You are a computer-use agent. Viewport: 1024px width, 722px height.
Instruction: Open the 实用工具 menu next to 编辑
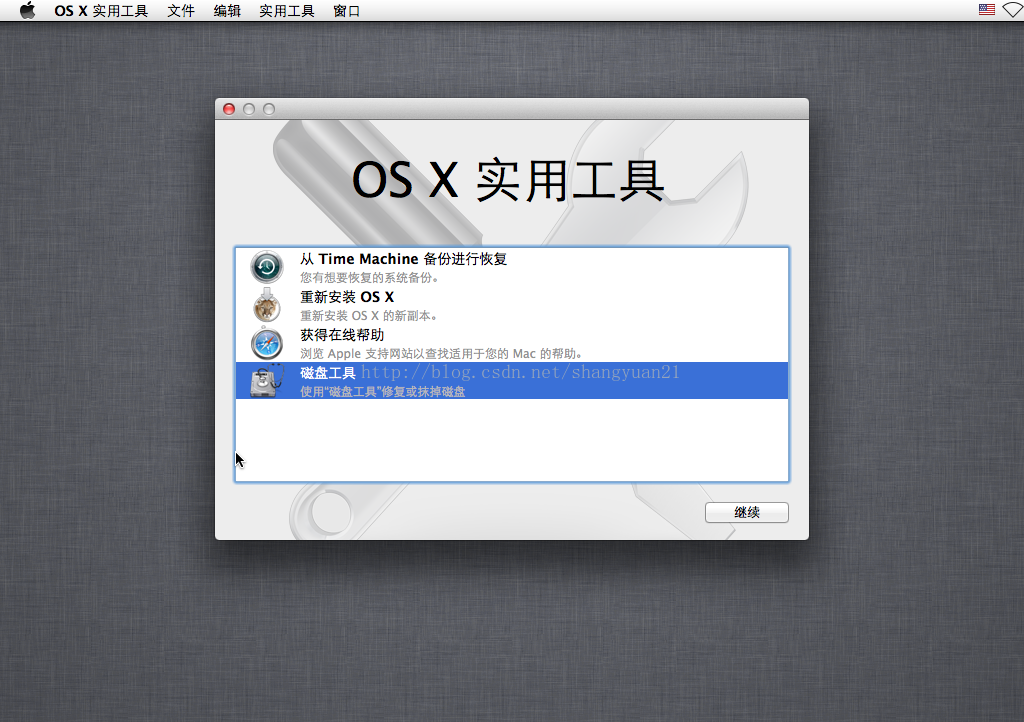(x=287, y=11)
